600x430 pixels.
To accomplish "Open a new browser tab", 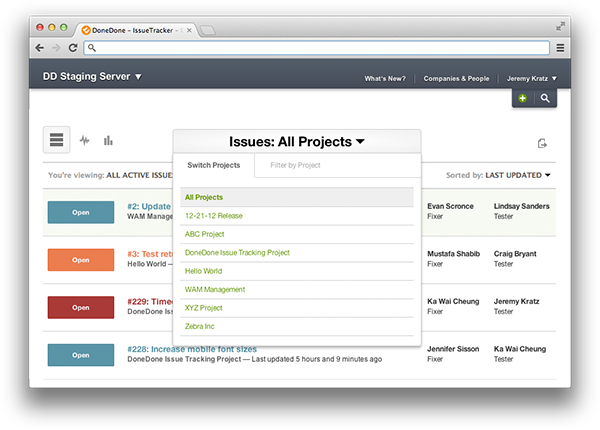I will 207,30.
